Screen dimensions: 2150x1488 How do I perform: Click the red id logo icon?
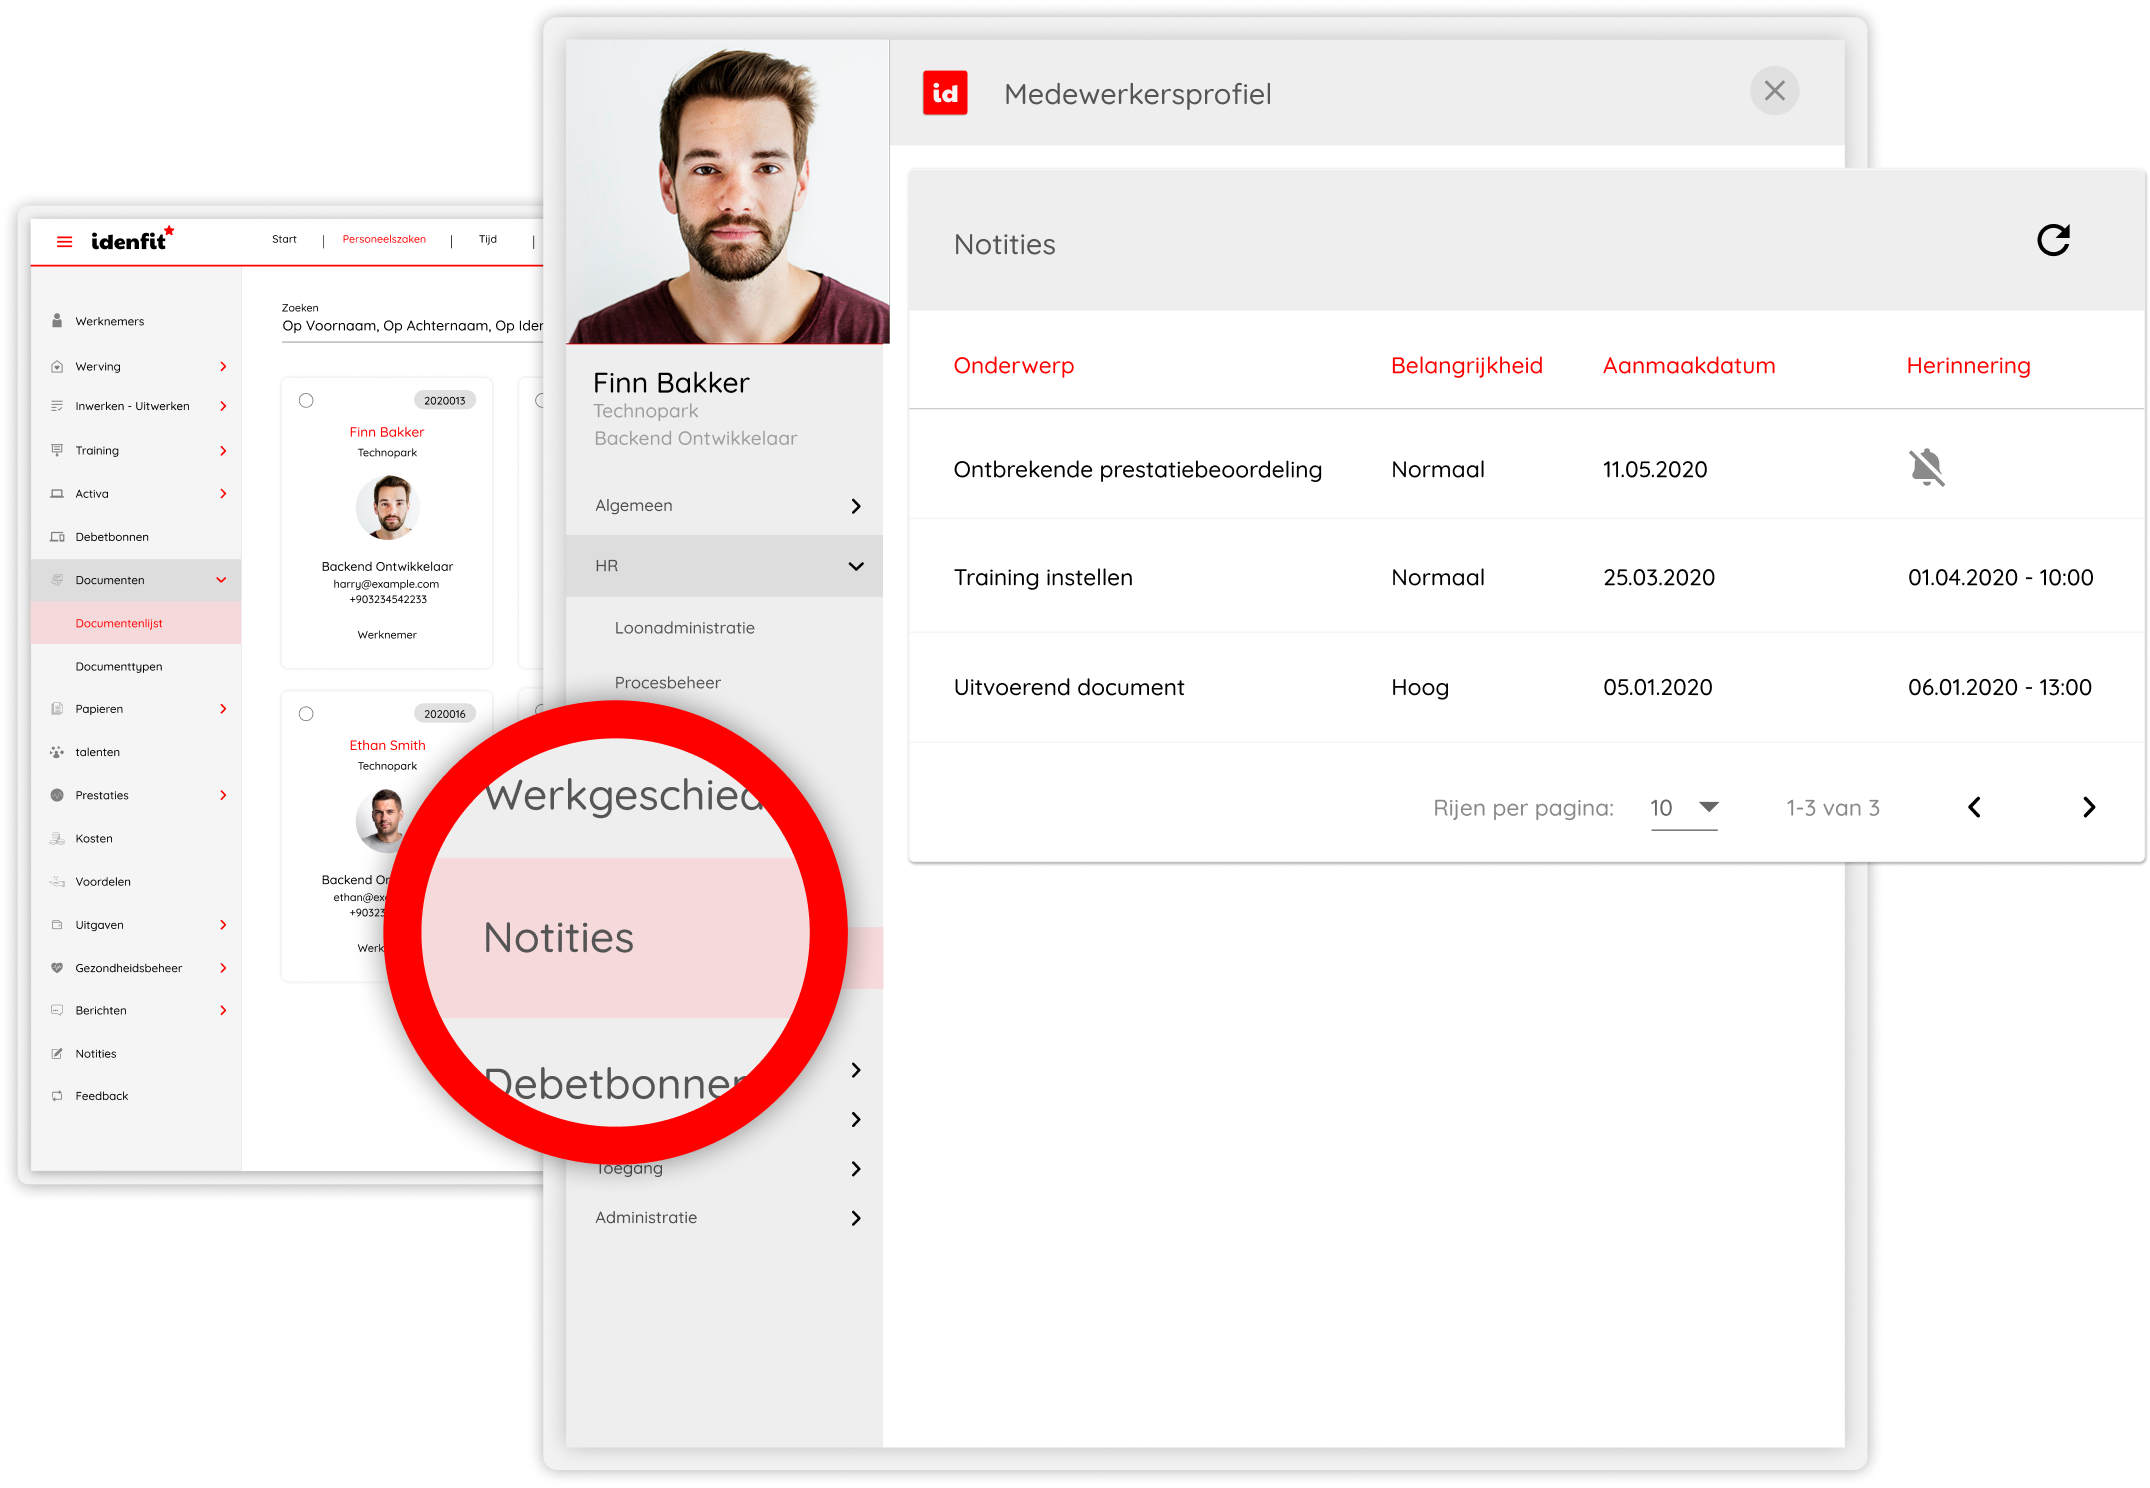[945, 93]
